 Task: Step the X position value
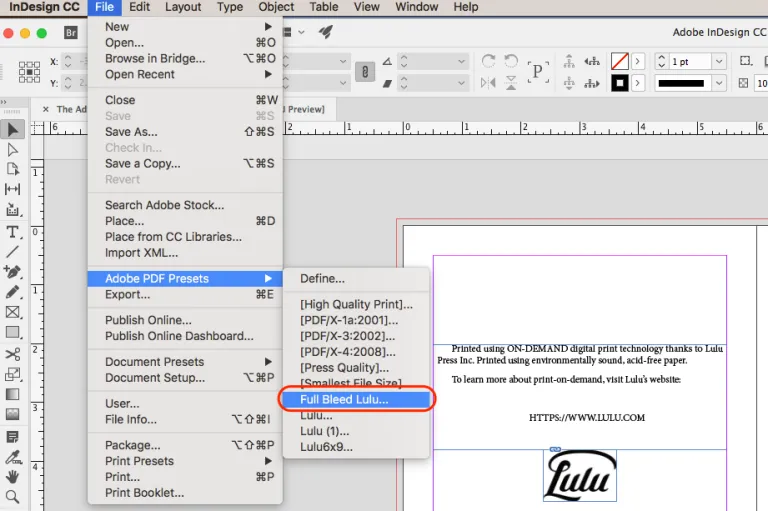(x=68, y=62)
